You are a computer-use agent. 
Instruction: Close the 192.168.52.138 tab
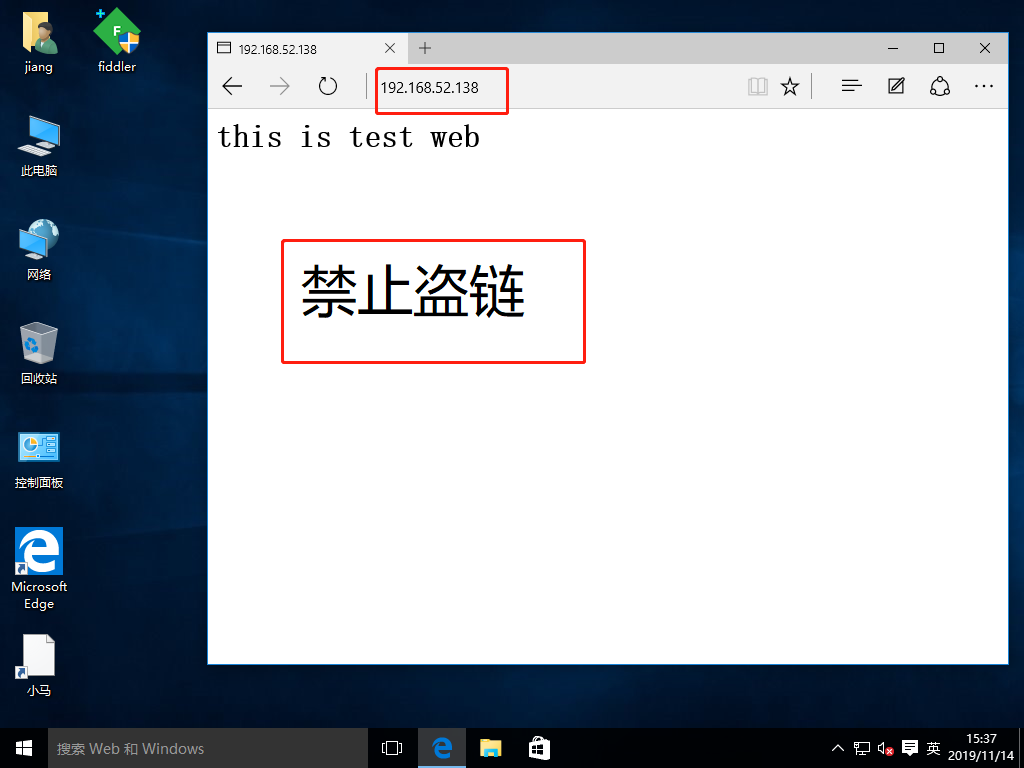(390, 48)
